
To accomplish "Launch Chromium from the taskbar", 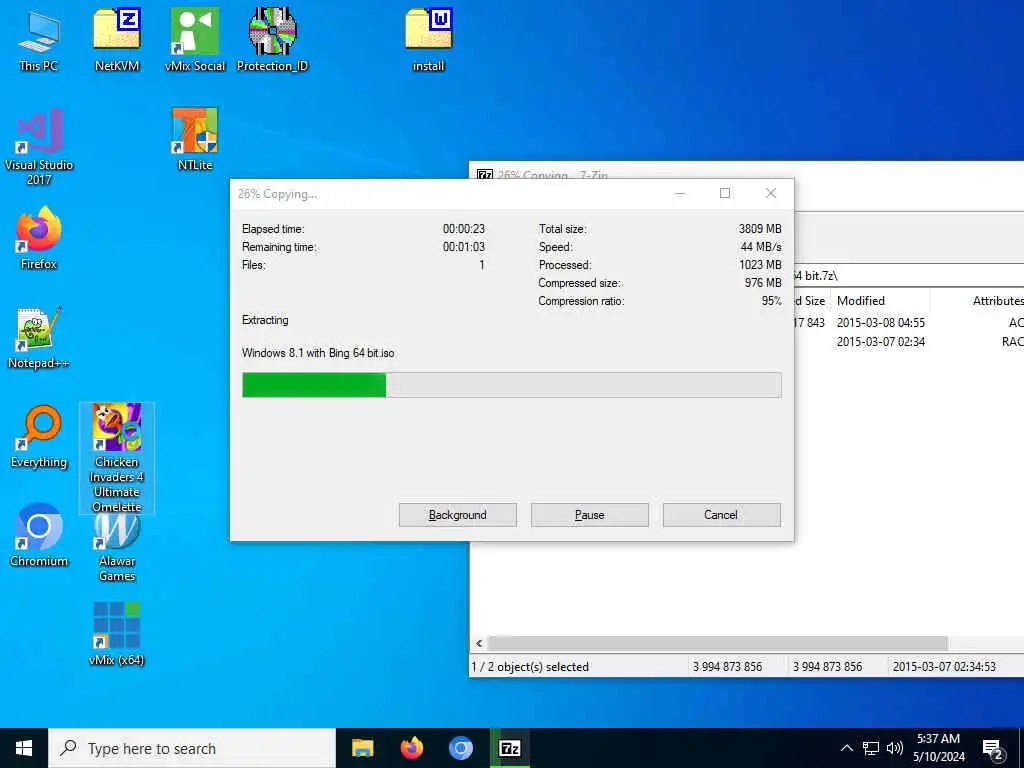I will coord(460,748).
